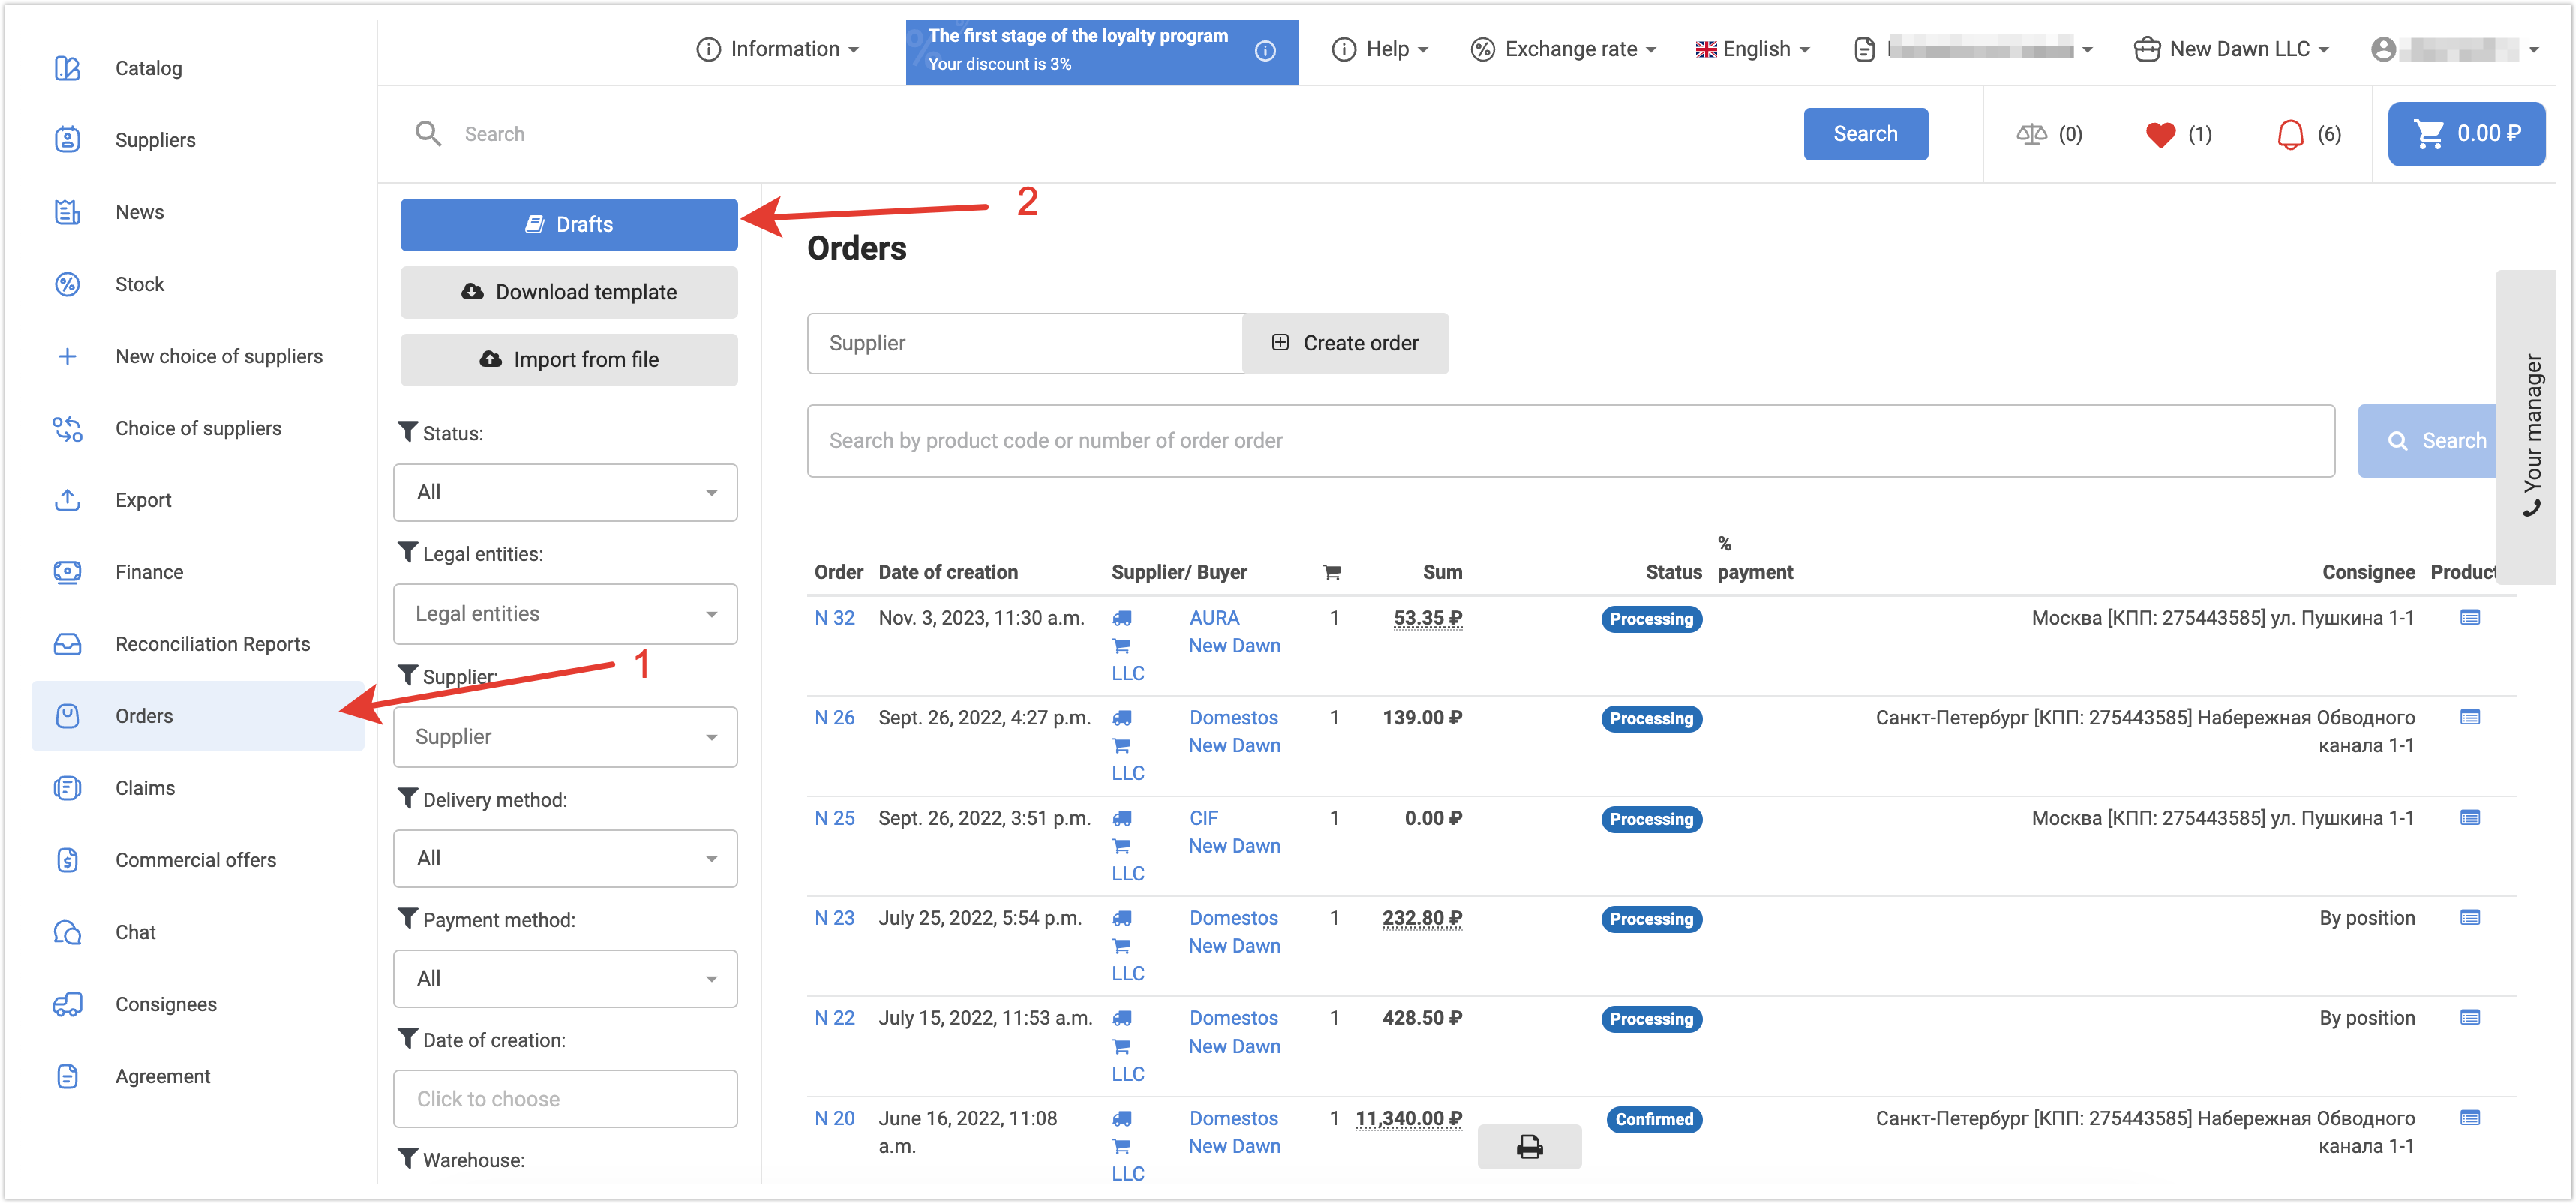
Task: Expand the Delivery method dropdown
Action: pos(565,858)
